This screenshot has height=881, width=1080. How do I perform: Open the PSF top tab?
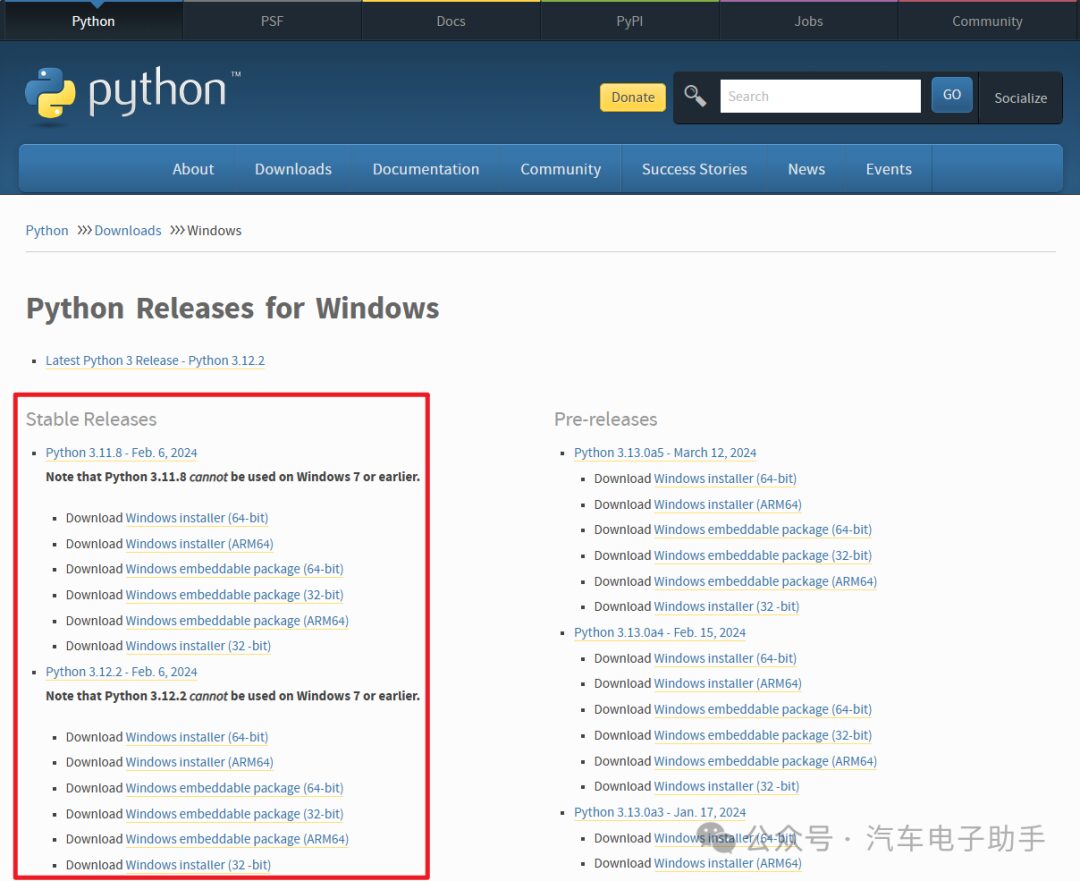click(272, 21)
